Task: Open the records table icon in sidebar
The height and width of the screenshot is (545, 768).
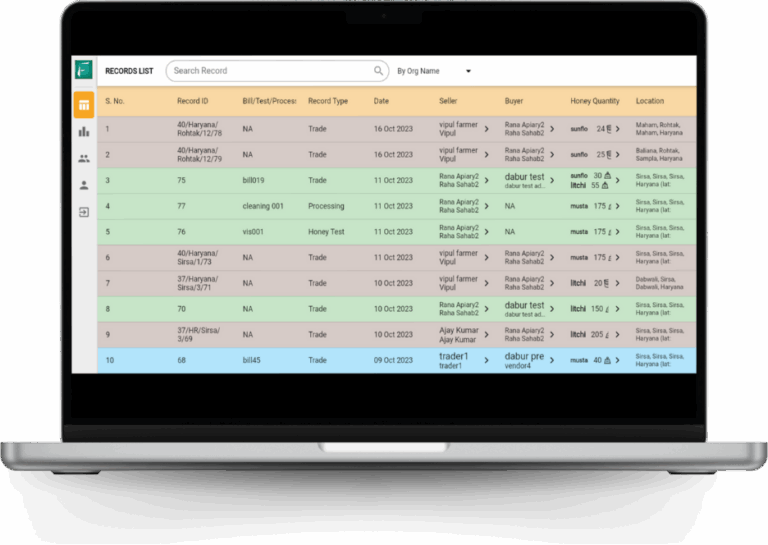Action: (84, 105)
